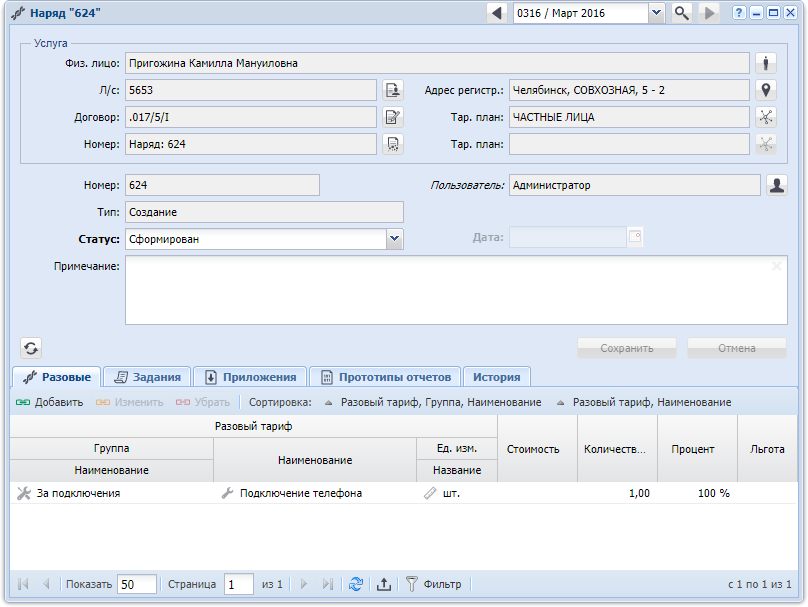The image size is (808, 607).
Task: Open the personal account icon beside Л/с
Action: [x=393, y=90]
